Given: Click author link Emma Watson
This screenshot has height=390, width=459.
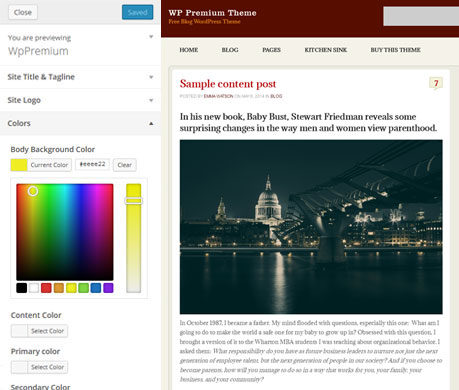Looking at the screenshot, I should [218, 96].
